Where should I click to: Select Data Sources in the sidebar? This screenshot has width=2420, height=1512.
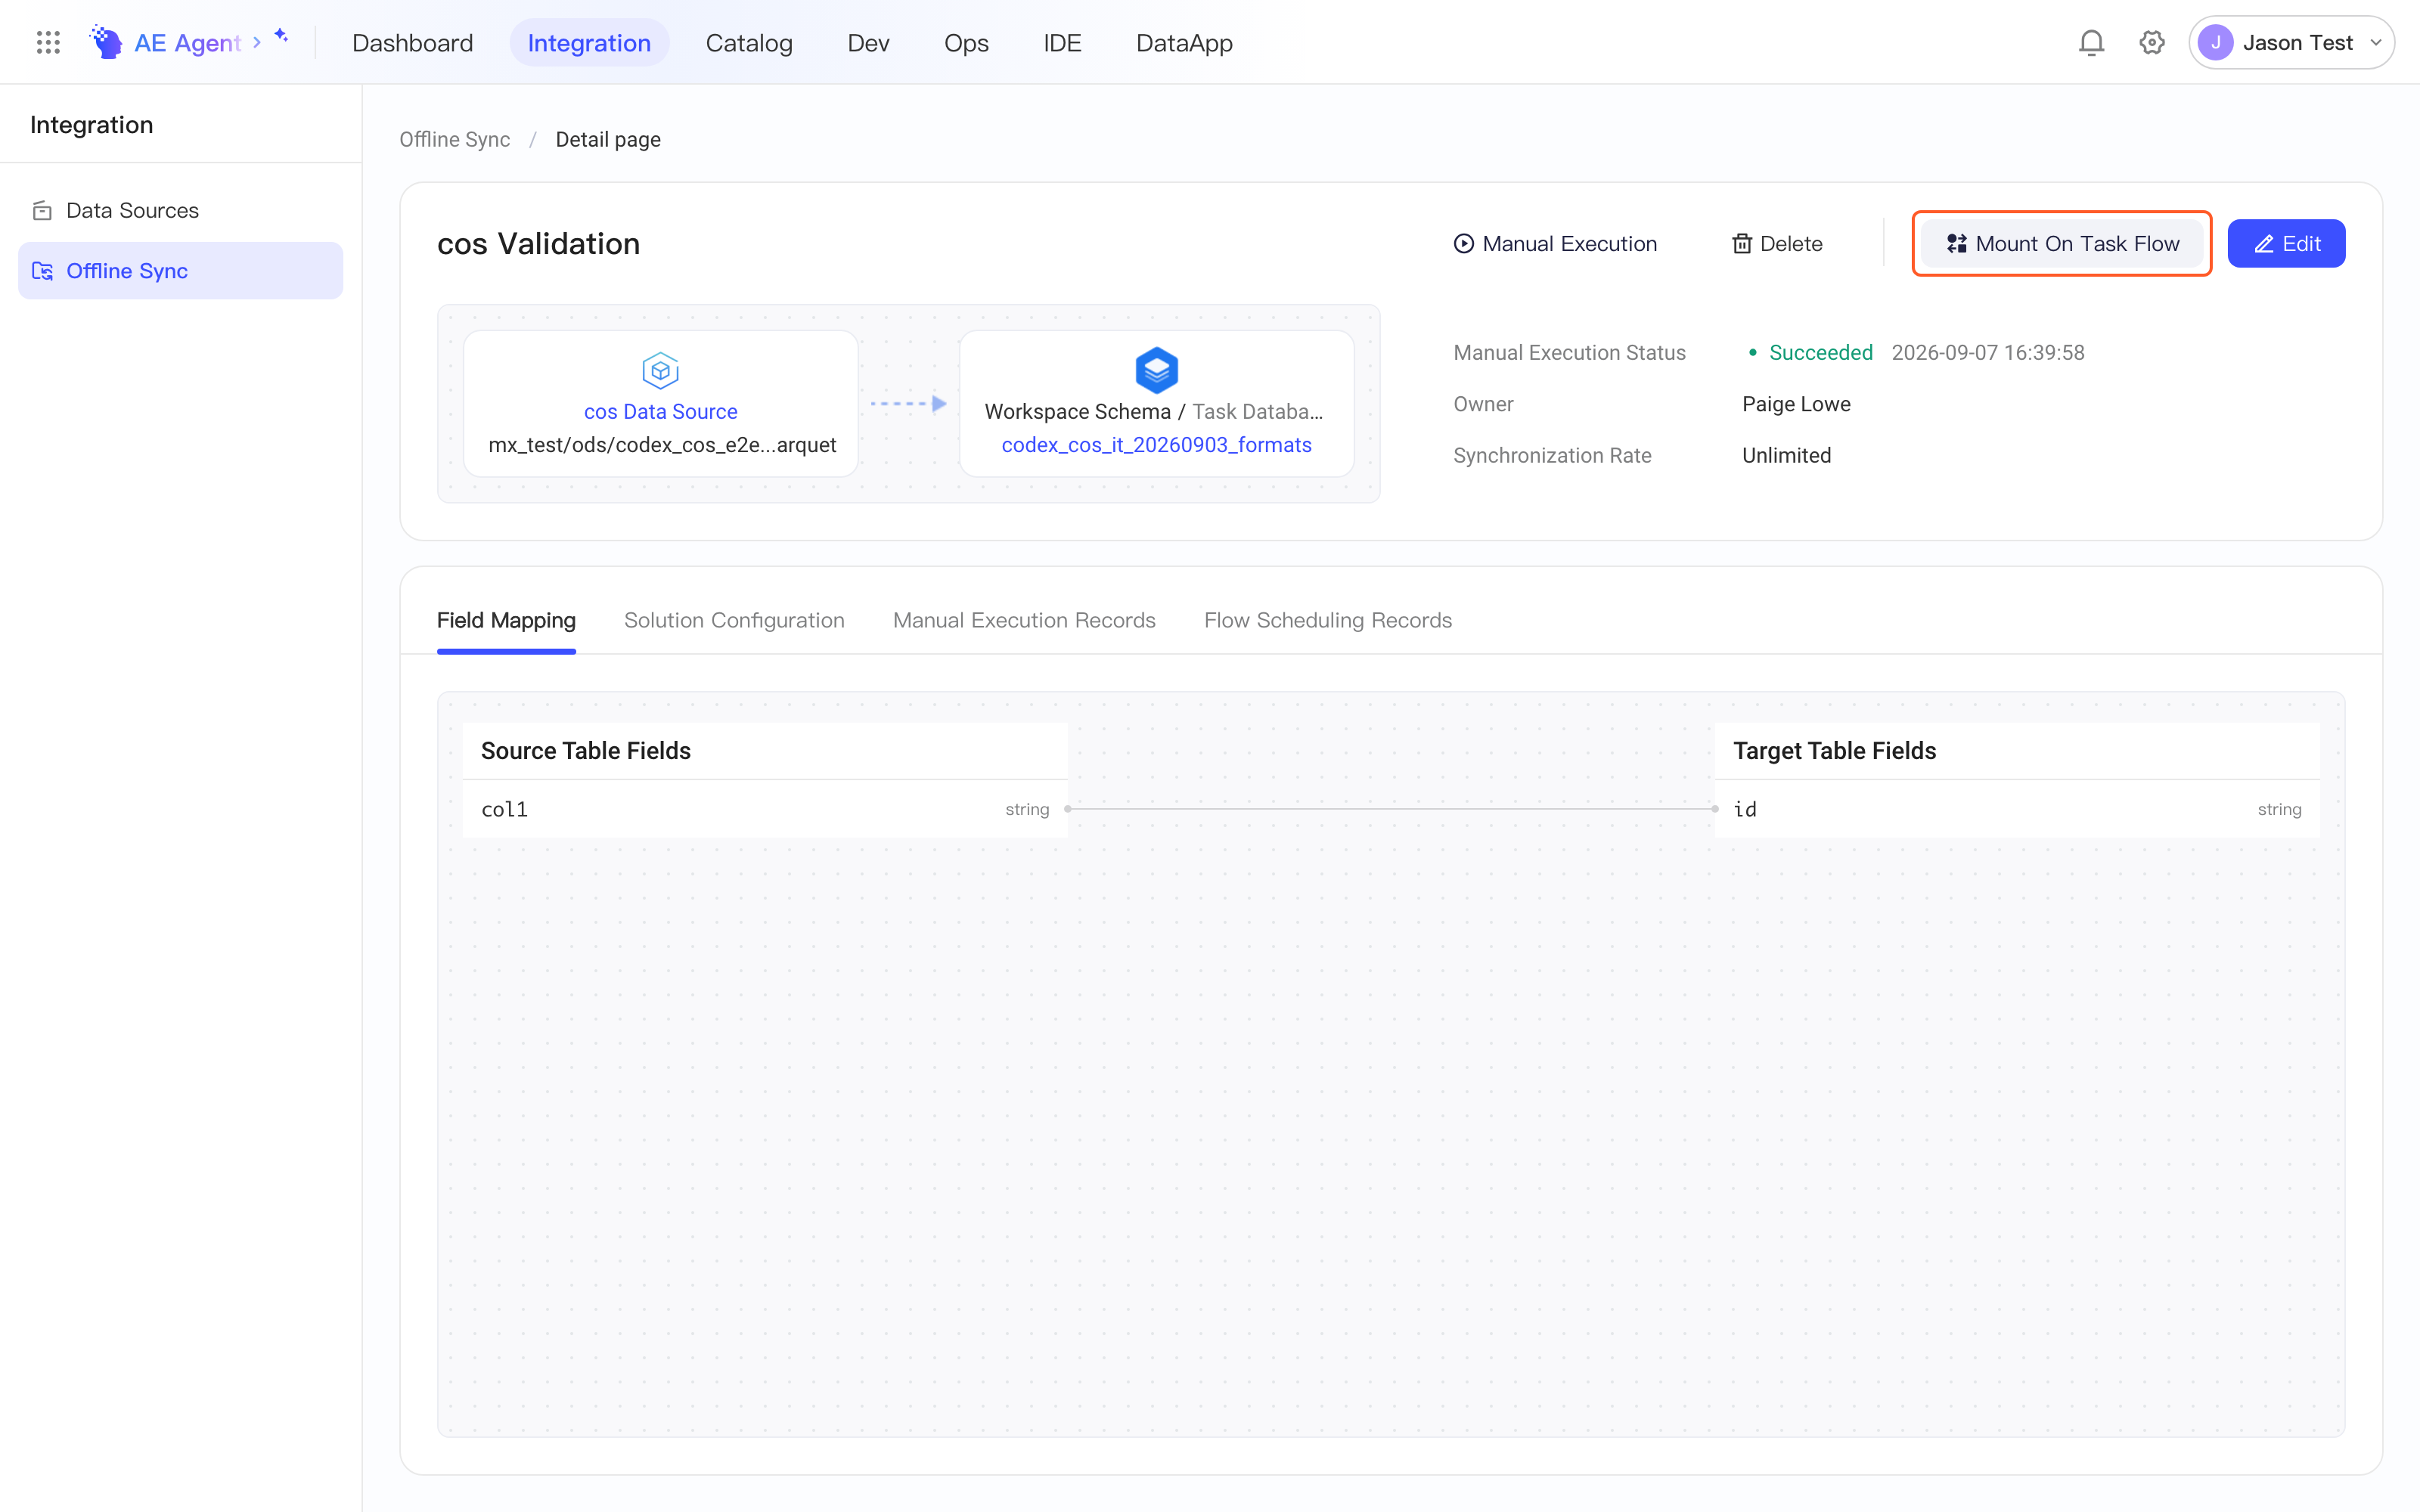coord(180,211)
